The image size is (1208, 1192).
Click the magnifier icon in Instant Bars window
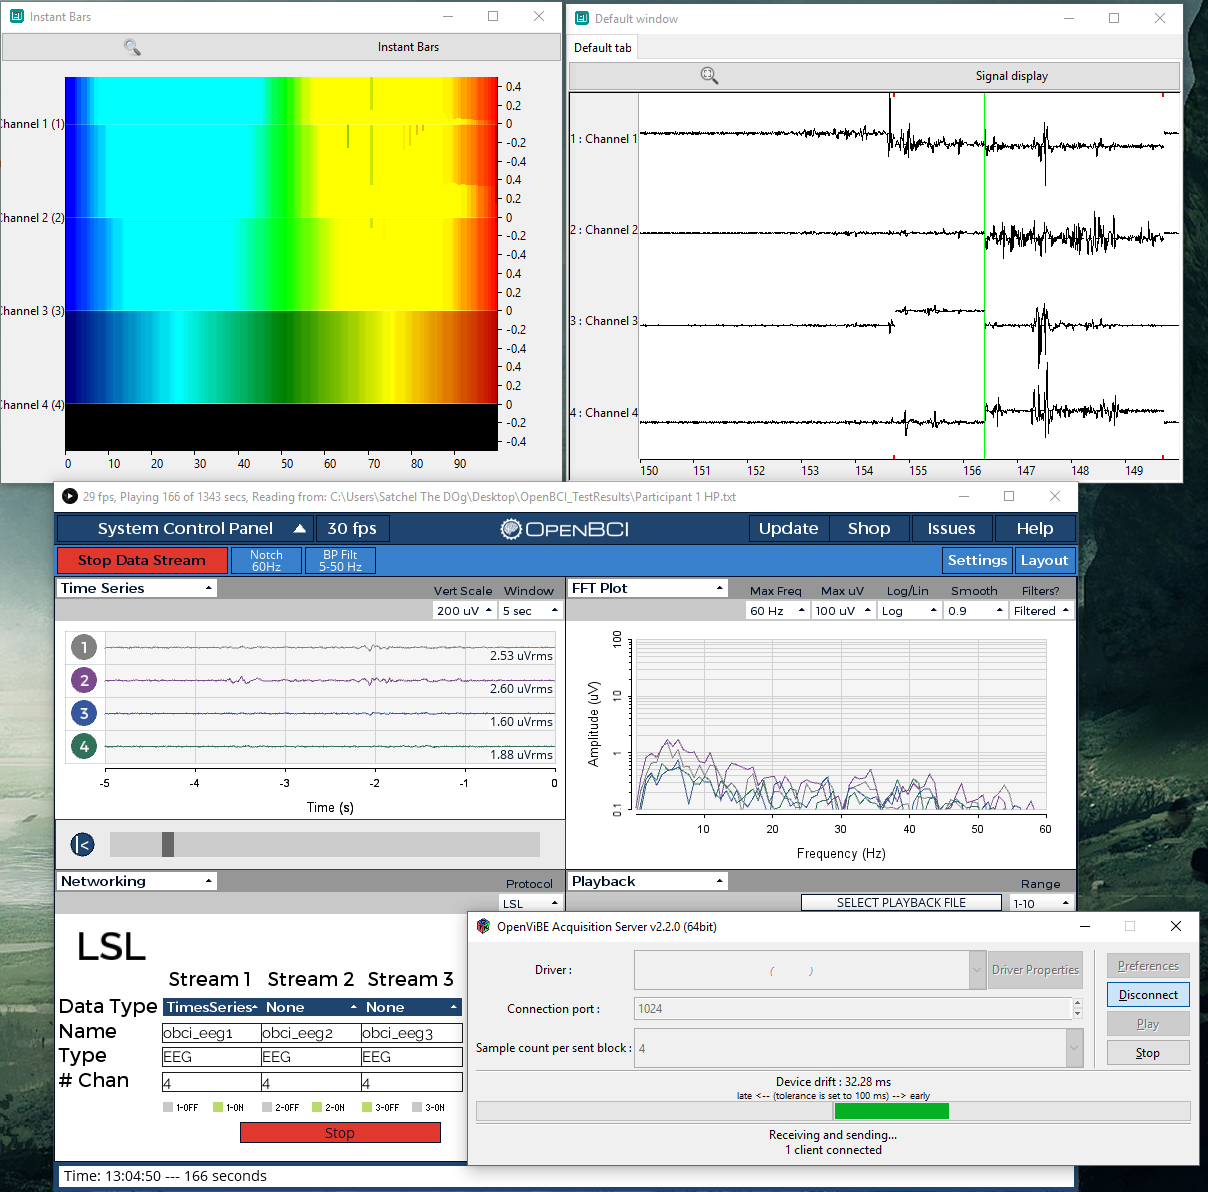click(x=132, y=47)
